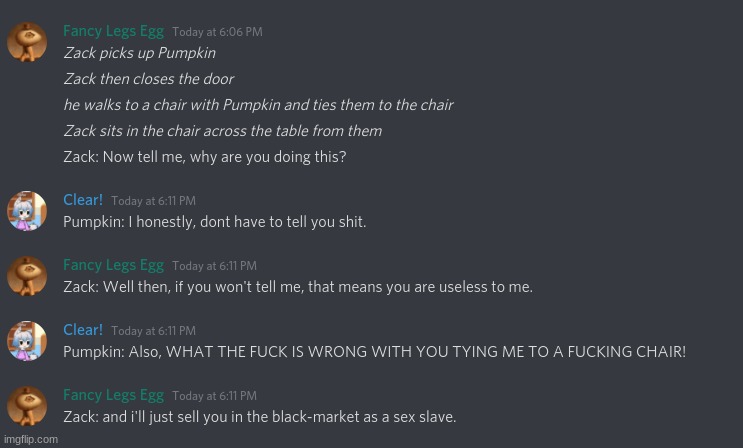Open Fancy Legs Egg avatar at 6:06 PM
743x448 pixels.
tap(27, 42)
